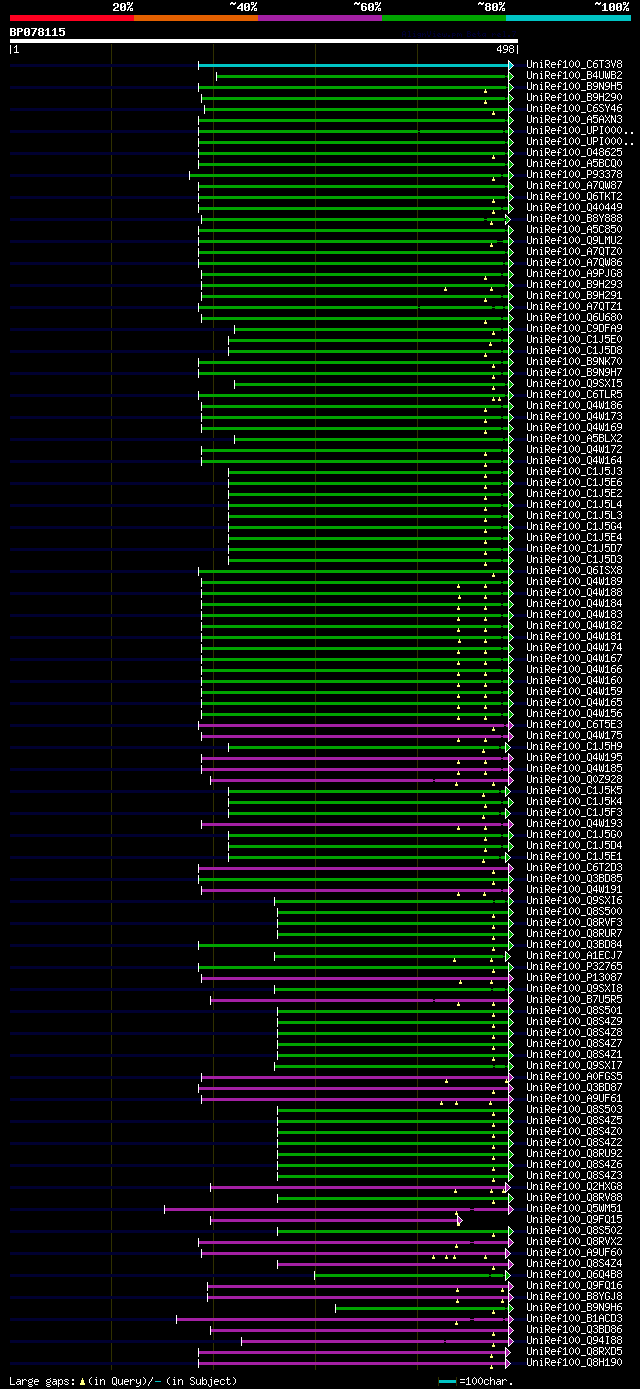
Task: Click the UniRef100_B1ACD3 label
Action: (574, 1318)
